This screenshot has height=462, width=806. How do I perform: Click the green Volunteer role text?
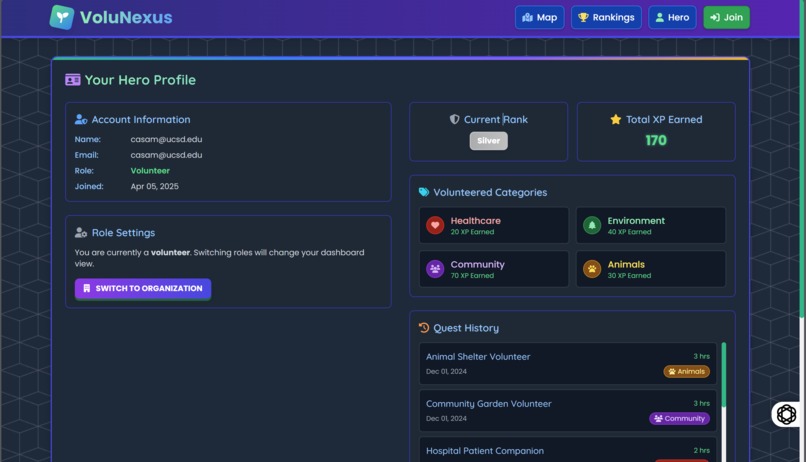coord(150,171)
